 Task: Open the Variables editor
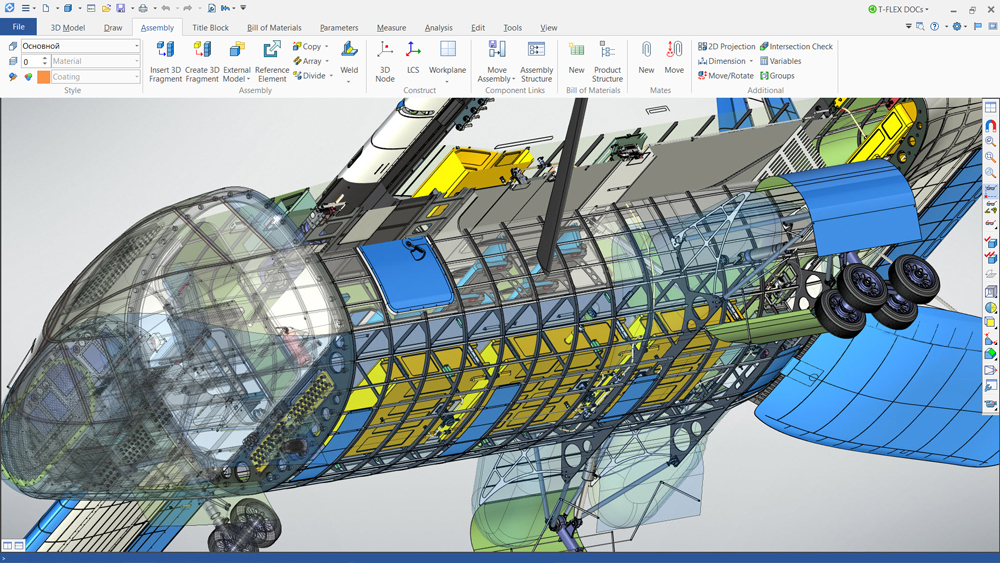tap(780, 61)
